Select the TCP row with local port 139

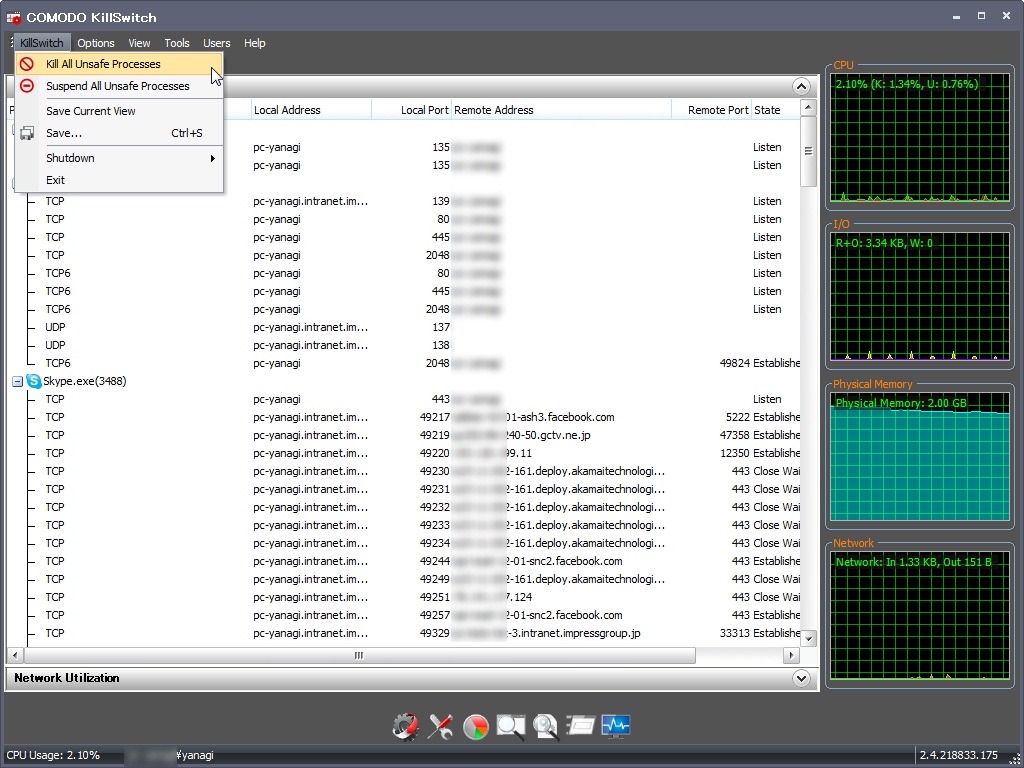pyautogui.click(x=405, y=201)
